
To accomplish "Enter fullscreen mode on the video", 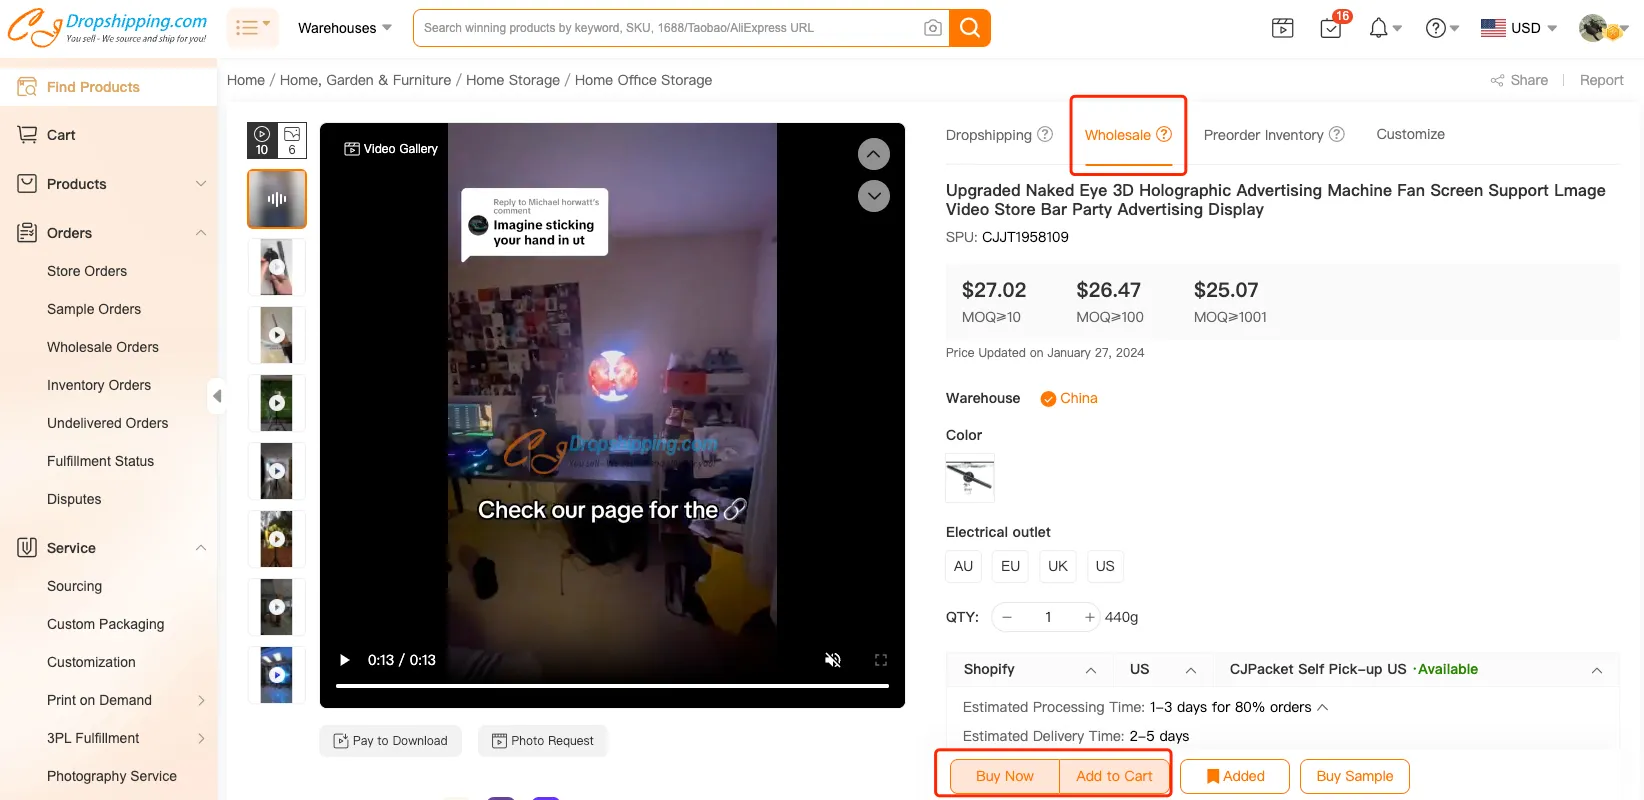I will 881,660.
